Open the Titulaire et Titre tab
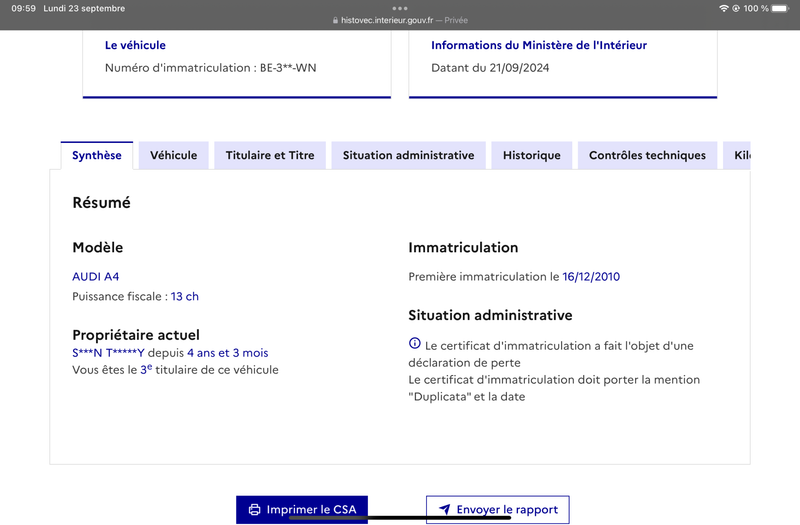This screenshot has width=800, height=525. (x=270, y=155)
